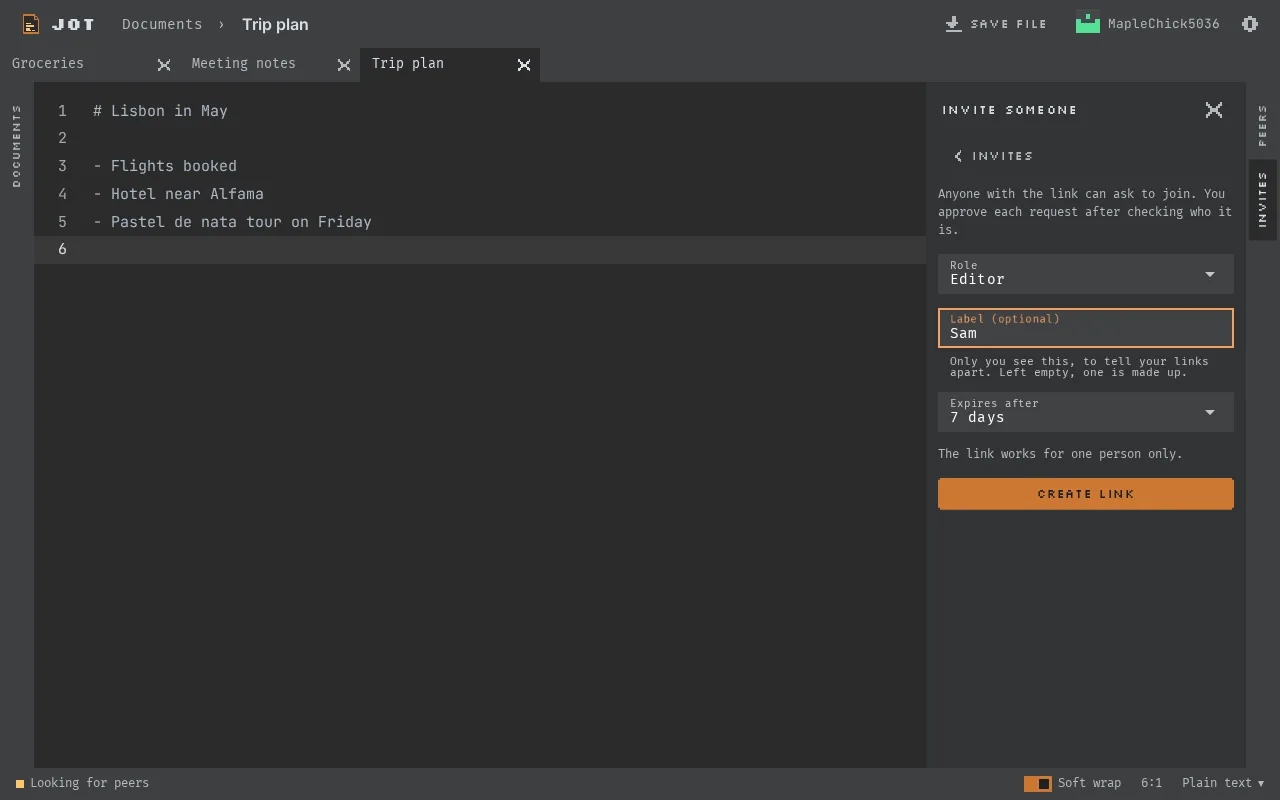Click the empty line 6 in editor
1280x800 pixels.
(x=480, y=250)
